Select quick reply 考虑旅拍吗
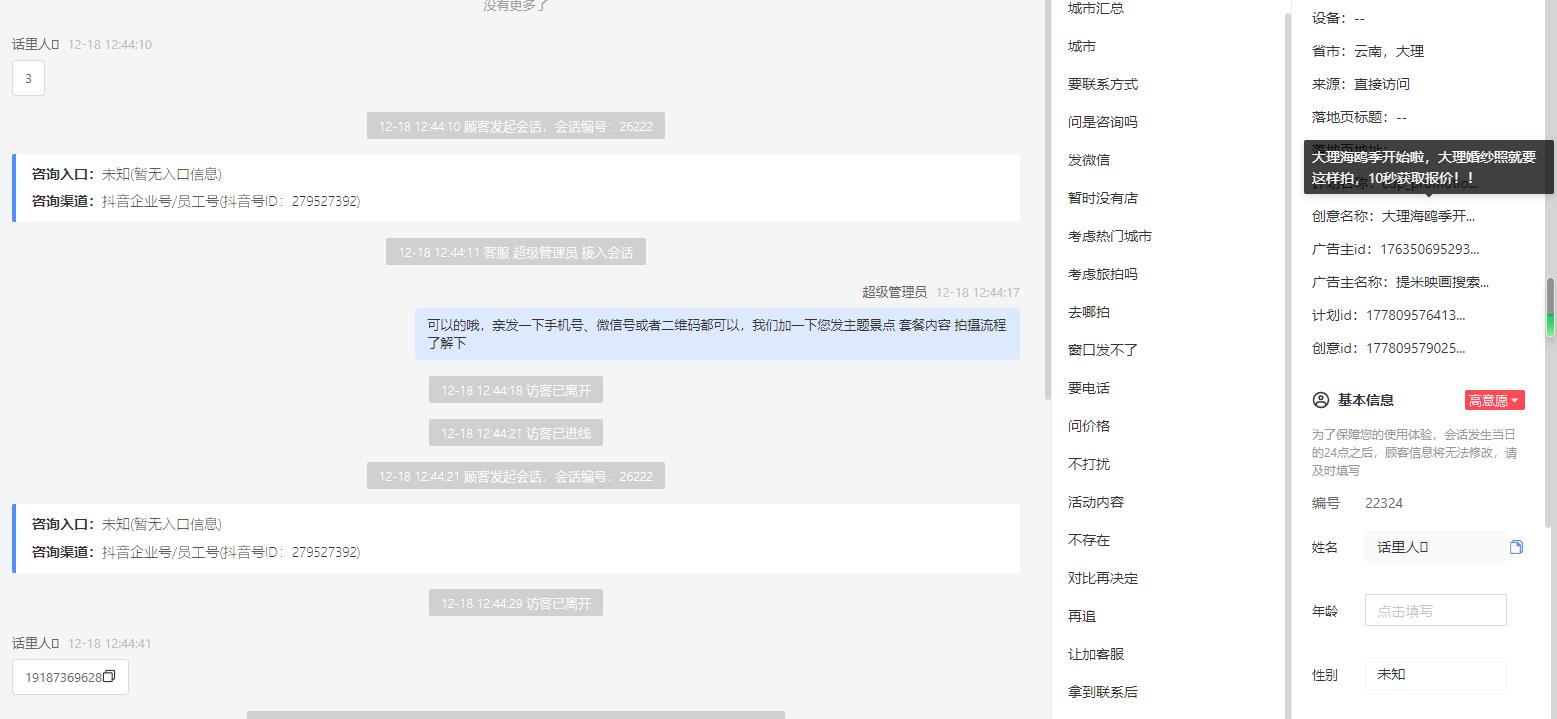 [1102, 274]
